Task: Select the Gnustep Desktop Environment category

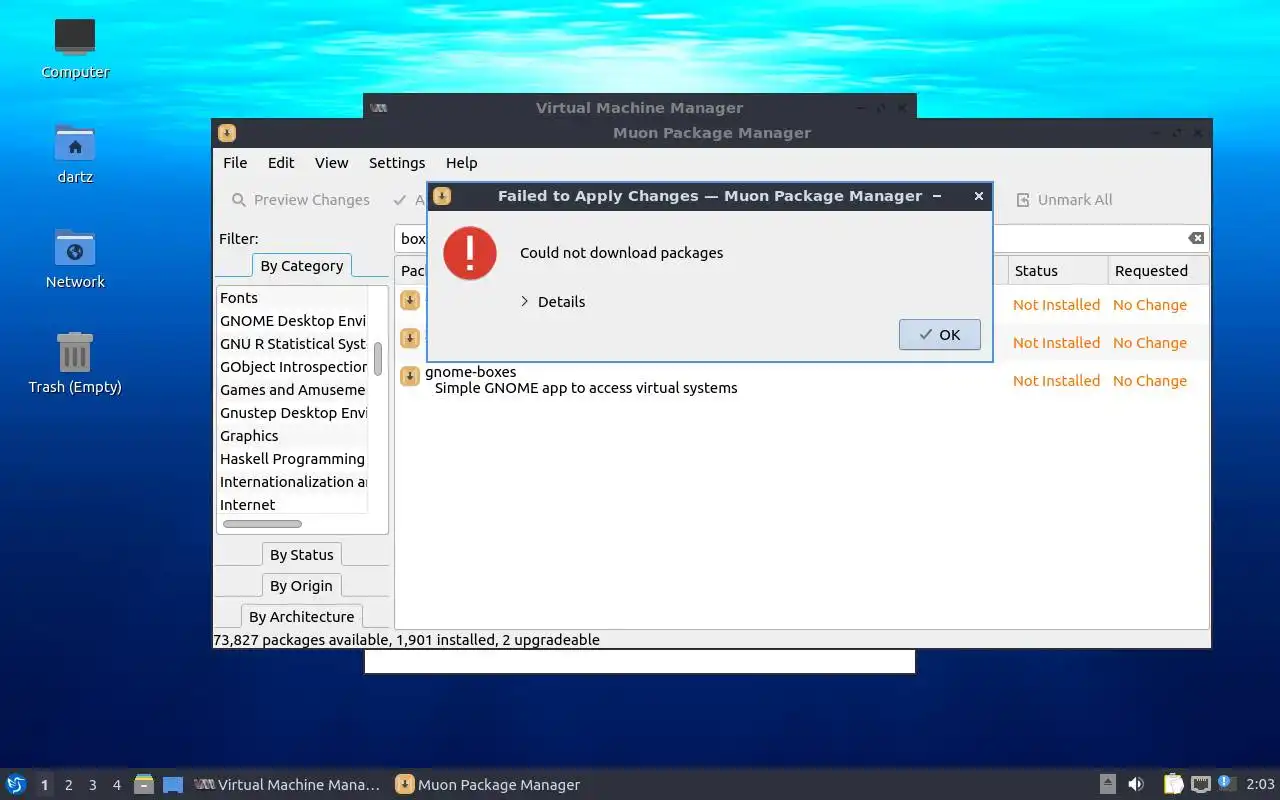Action: pyautogui.click(x=292, y=413)
